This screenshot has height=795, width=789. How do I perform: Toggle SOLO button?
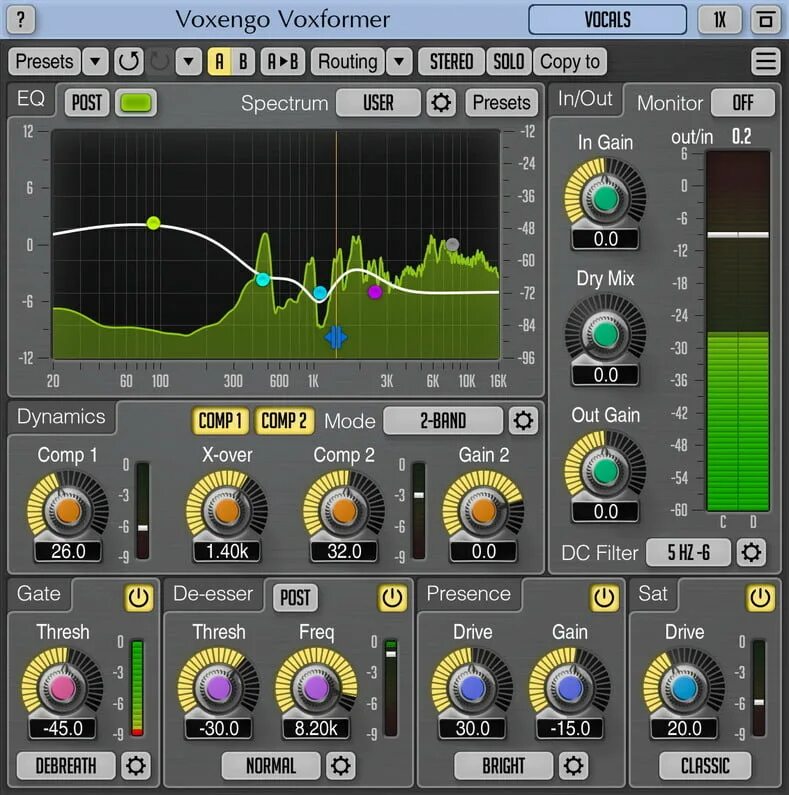coord(509,61)
